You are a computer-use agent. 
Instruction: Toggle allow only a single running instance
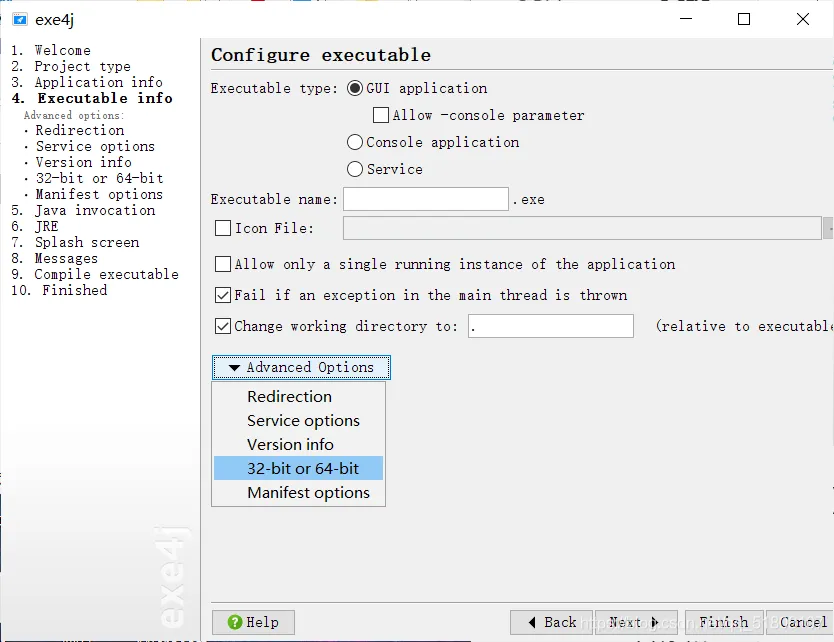[223, 265]
